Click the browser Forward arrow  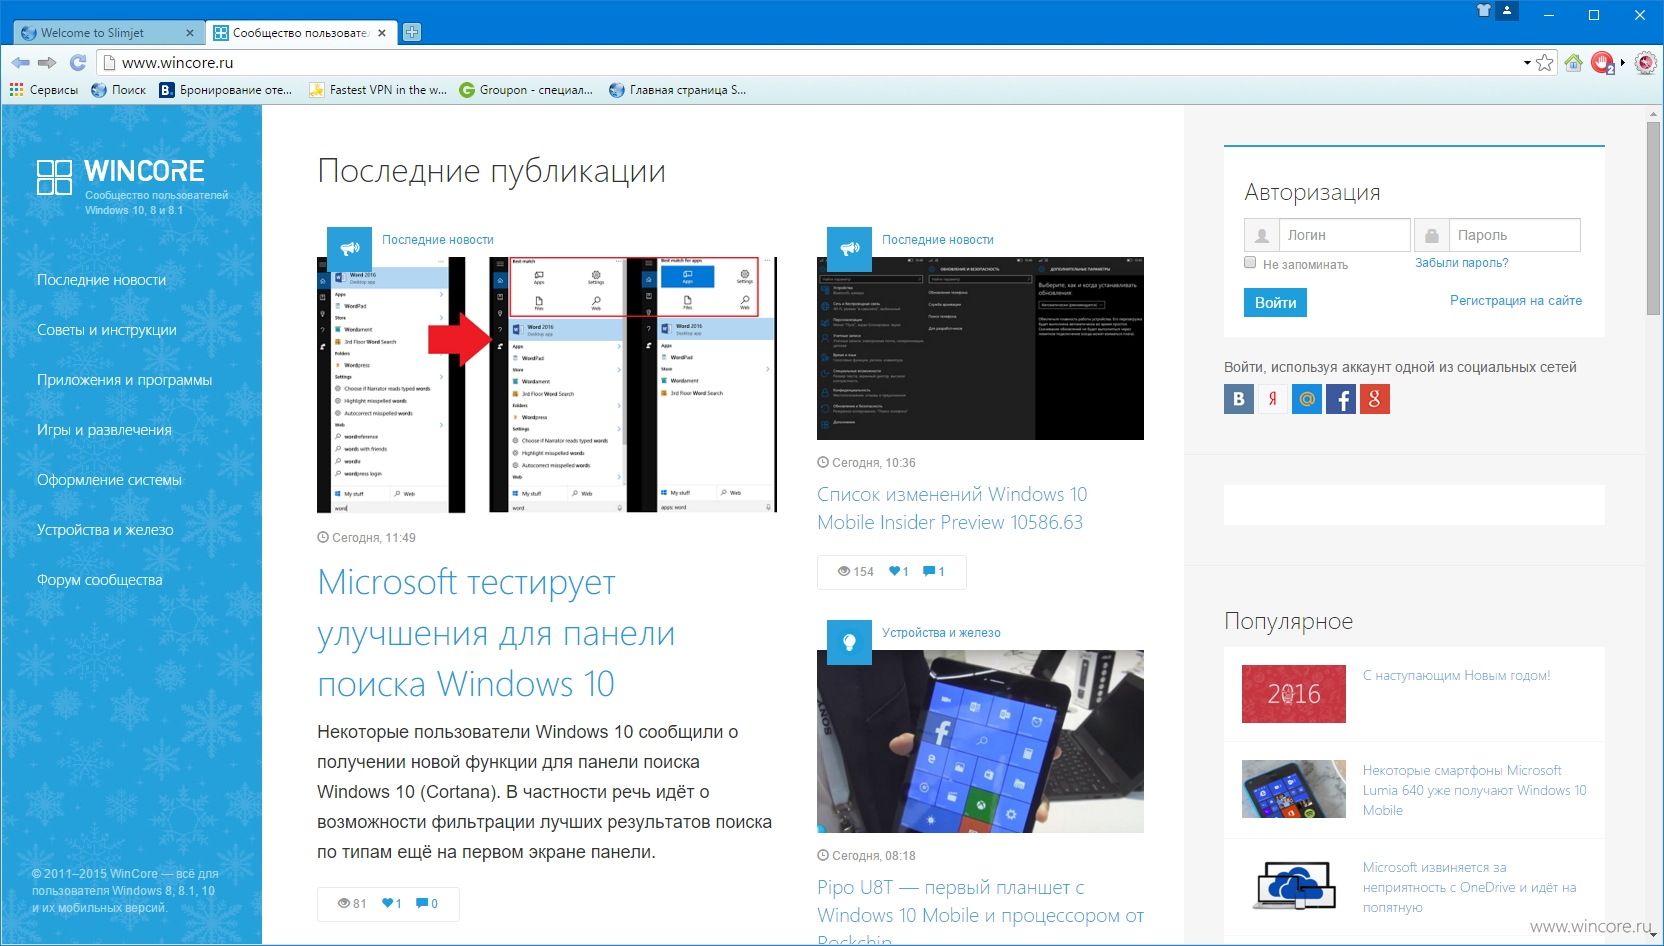47,62
